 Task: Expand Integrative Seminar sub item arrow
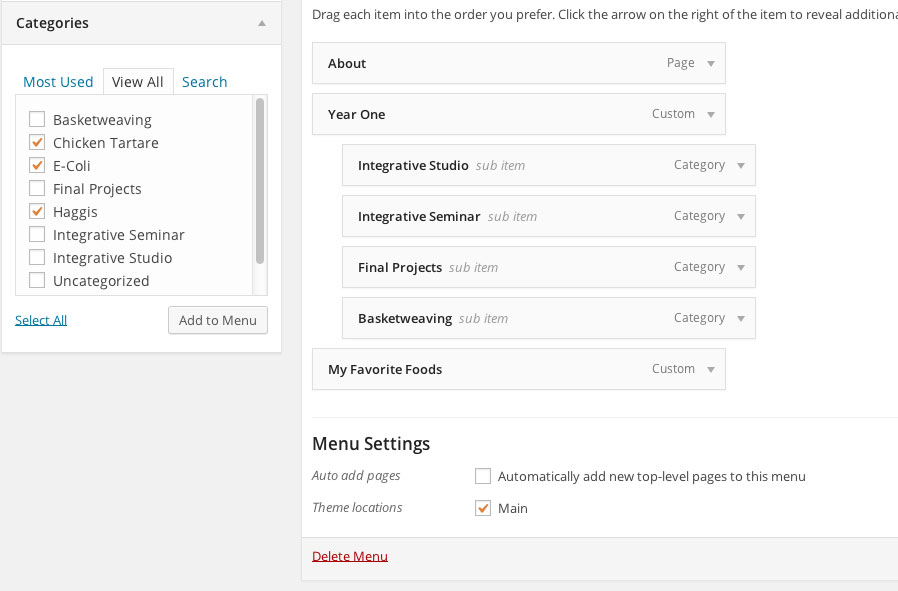click(x=741, y=216)
